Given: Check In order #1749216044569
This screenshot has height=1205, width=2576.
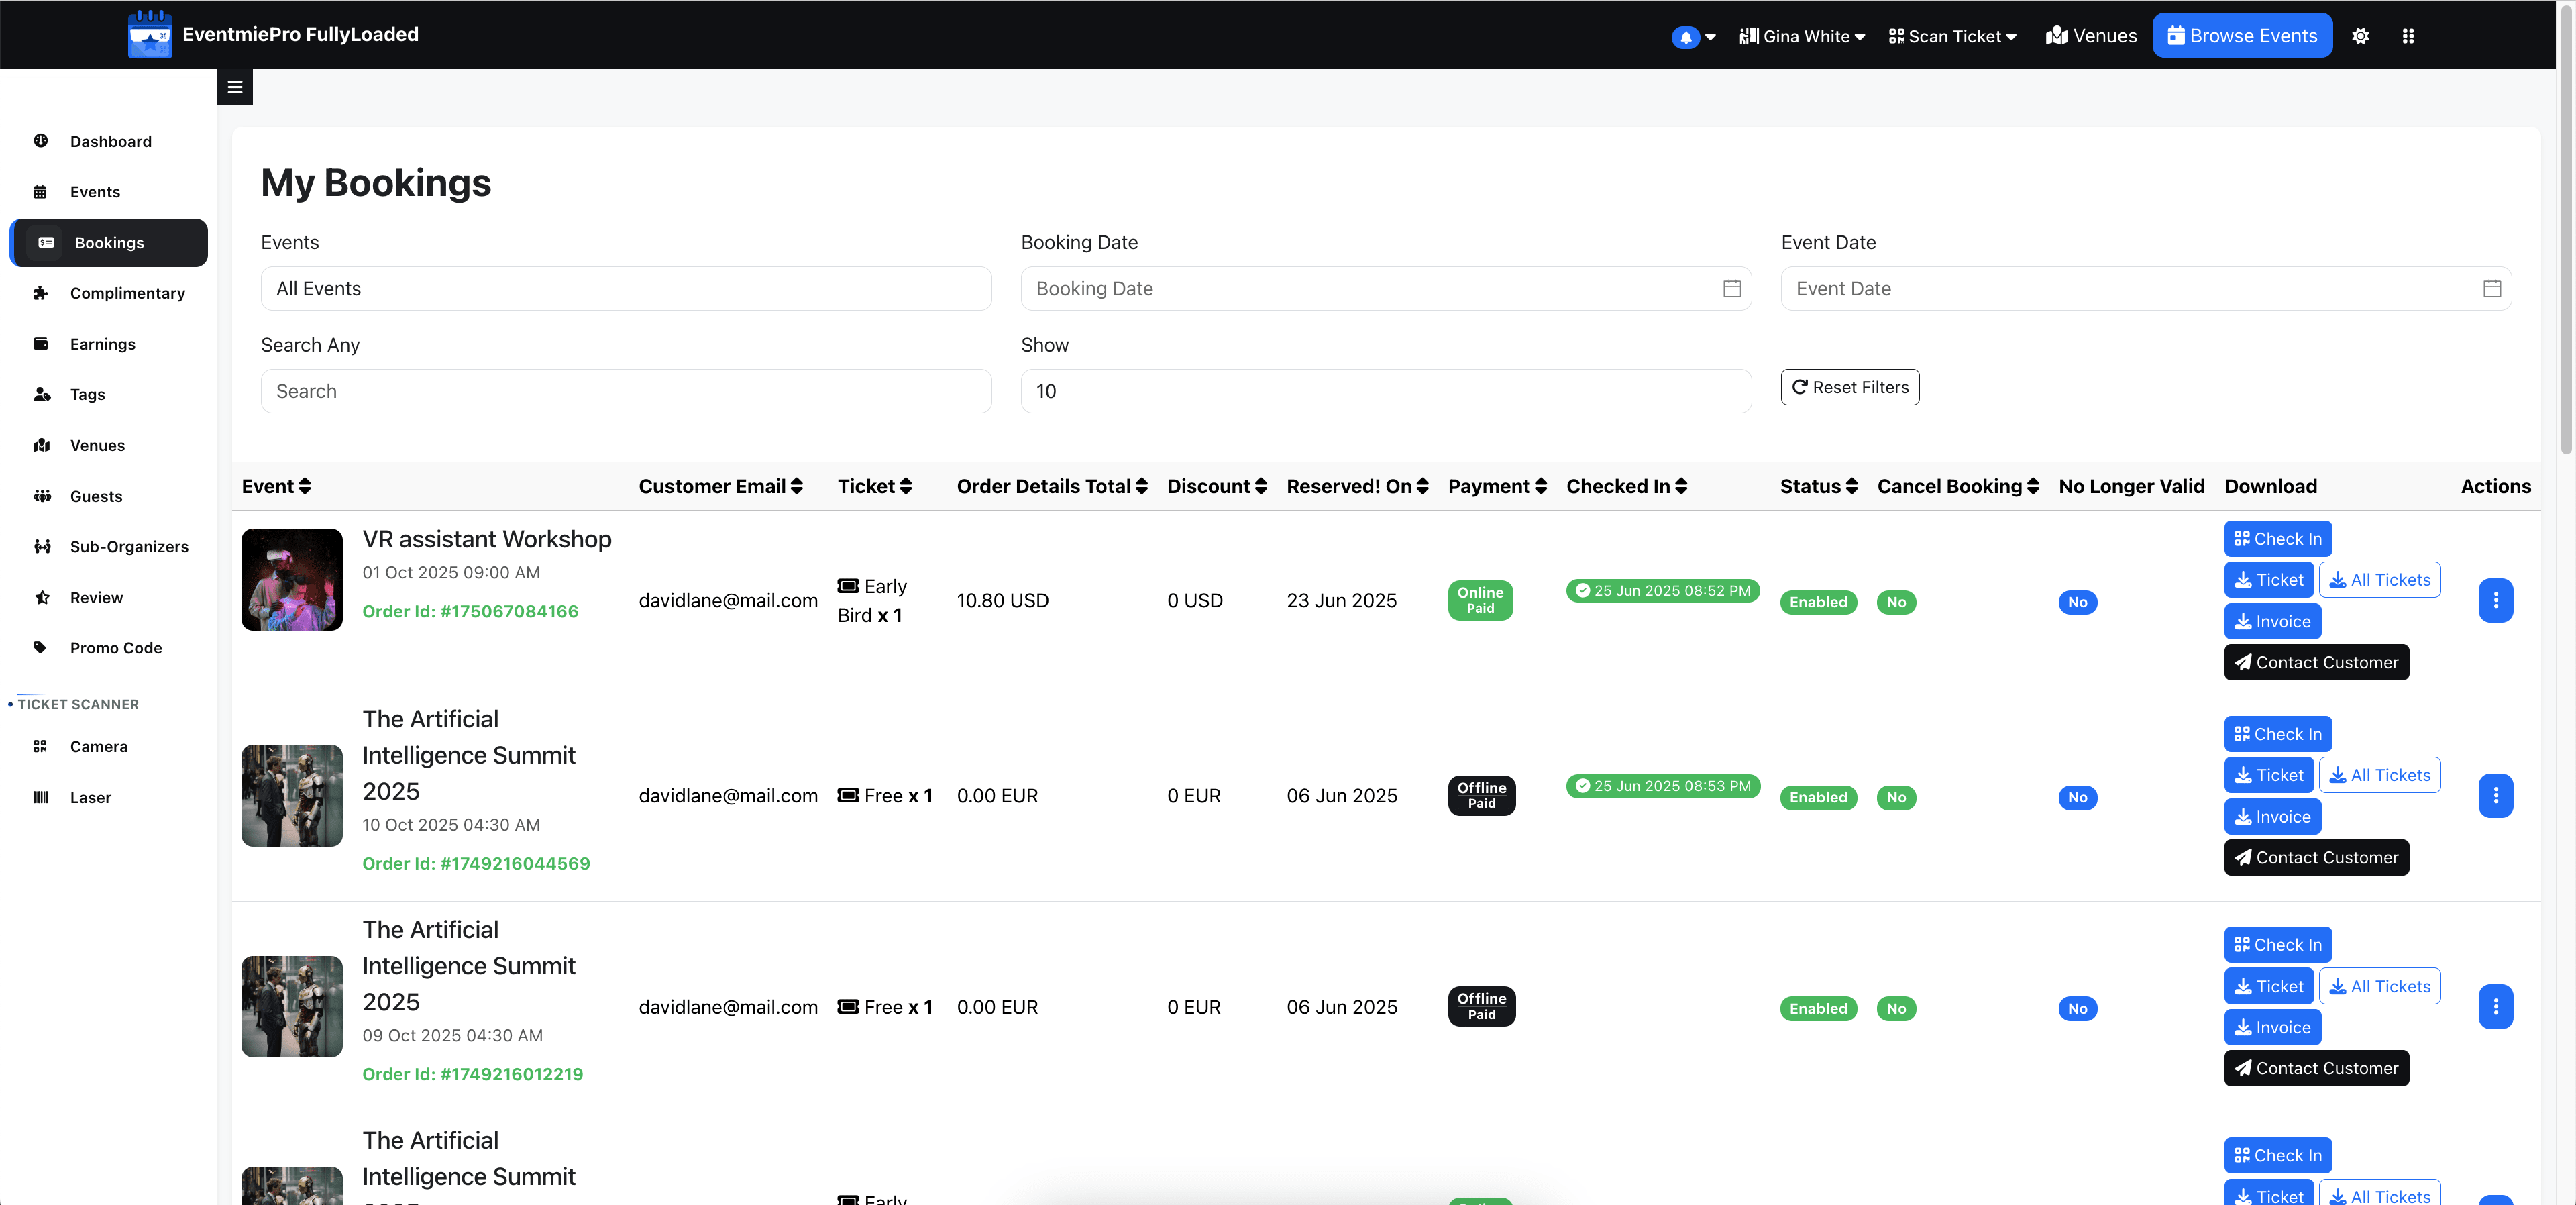Looking at the screenshot, I should [2278, 734].
